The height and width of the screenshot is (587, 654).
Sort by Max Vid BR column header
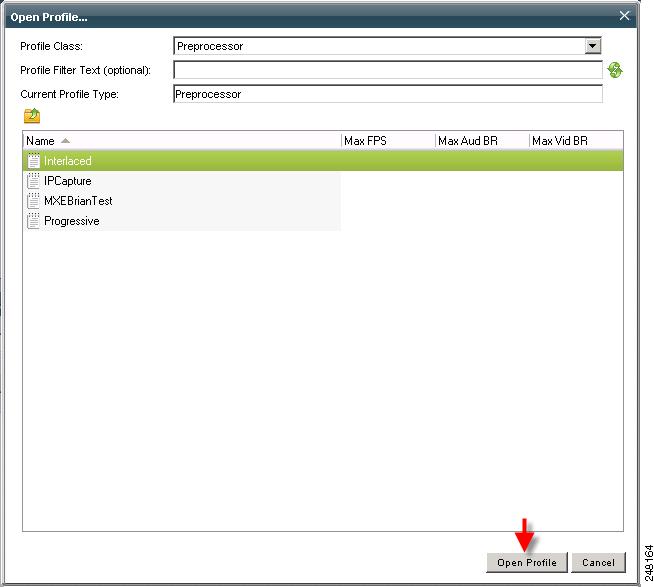(576, 141)
